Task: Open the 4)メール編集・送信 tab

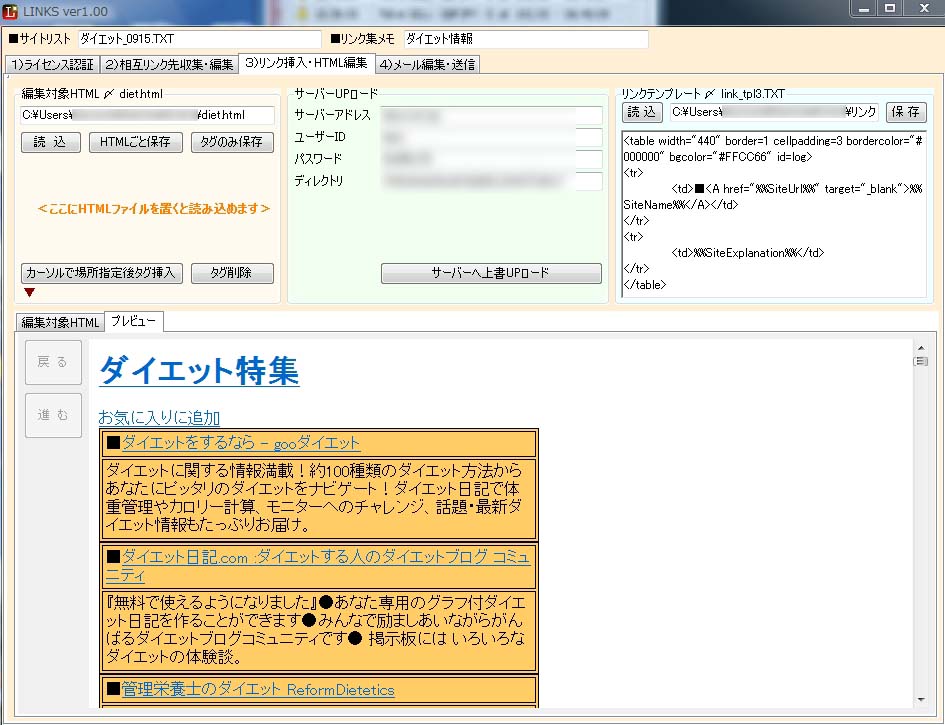Action: tap(428, 64)
